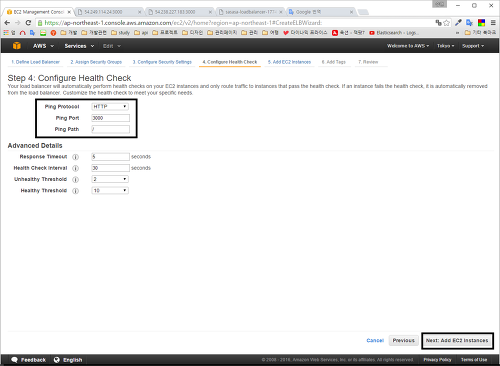This screenshot has height=366, width=500.
Task: Expand the AWS menu
Action: [43, 46]
